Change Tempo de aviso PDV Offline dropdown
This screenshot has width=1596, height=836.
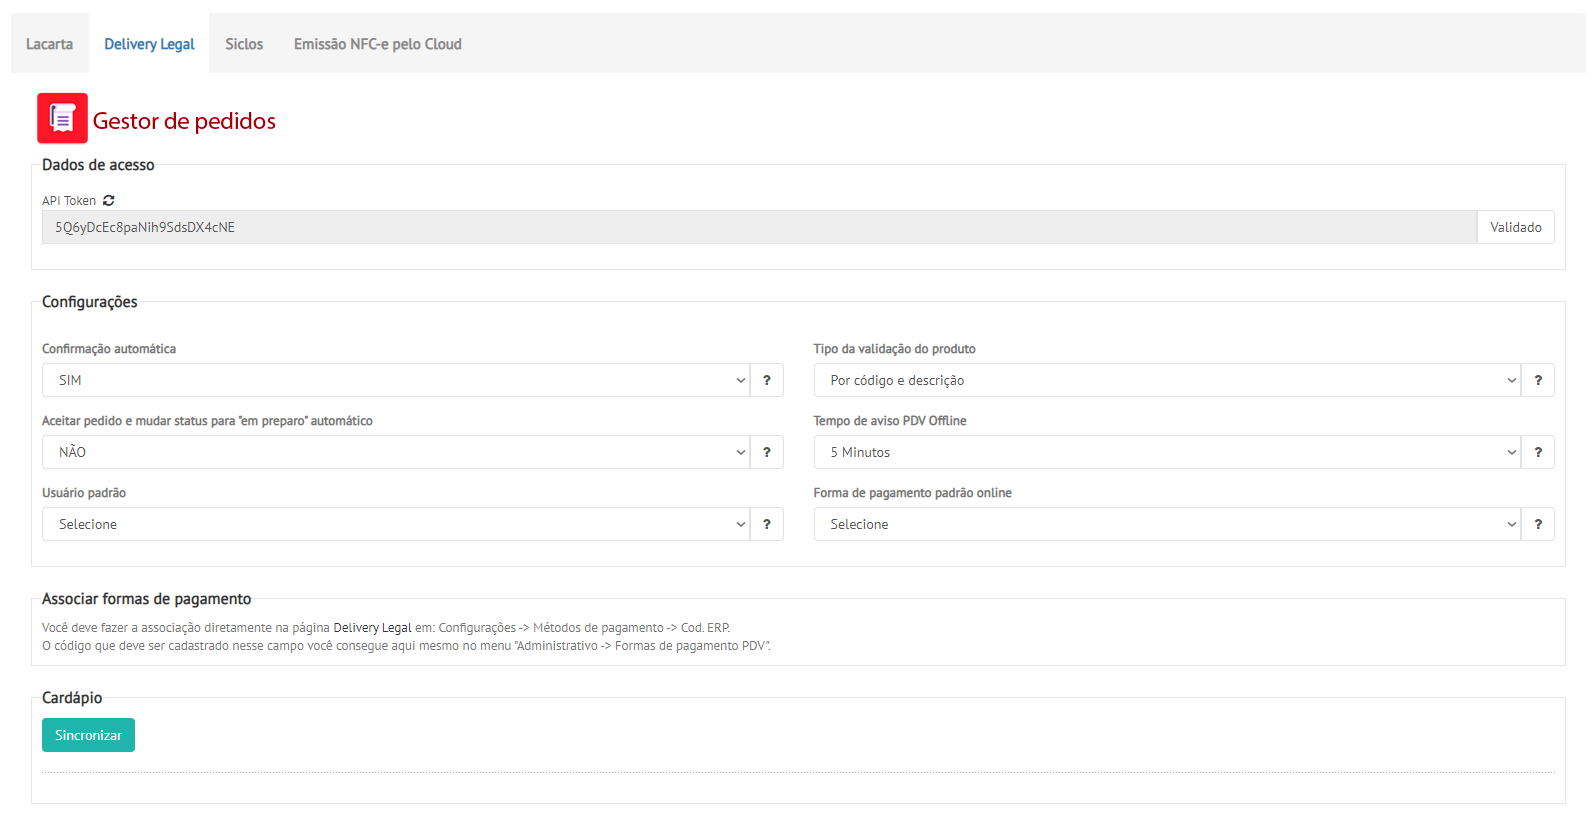tap(1167, 452)
